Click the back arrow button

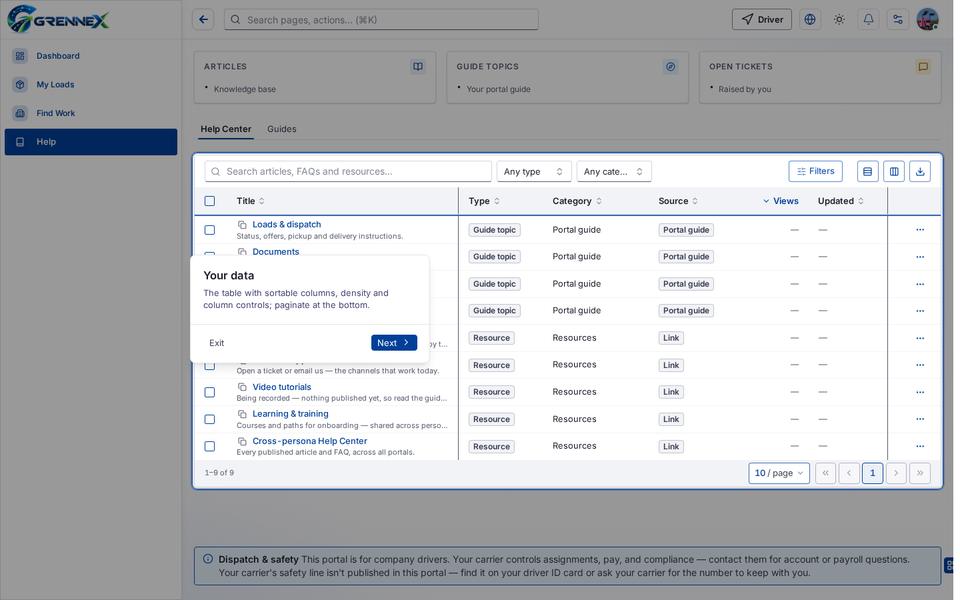(203, 20)
